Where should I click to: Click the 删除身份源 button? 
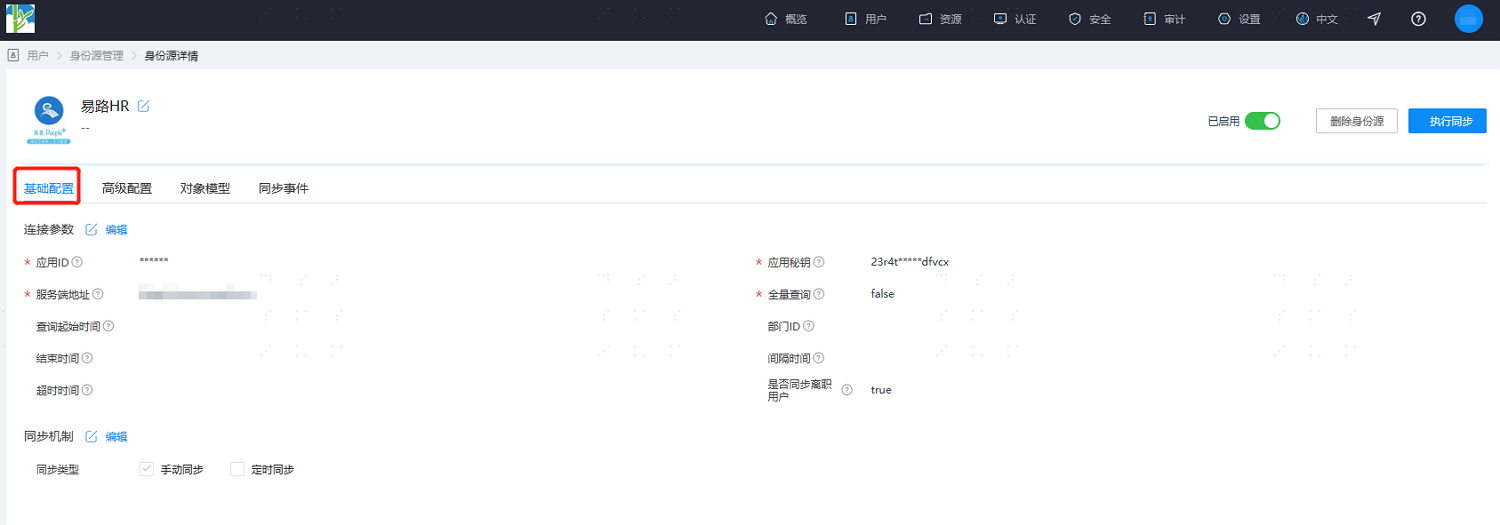(1357, 121)
